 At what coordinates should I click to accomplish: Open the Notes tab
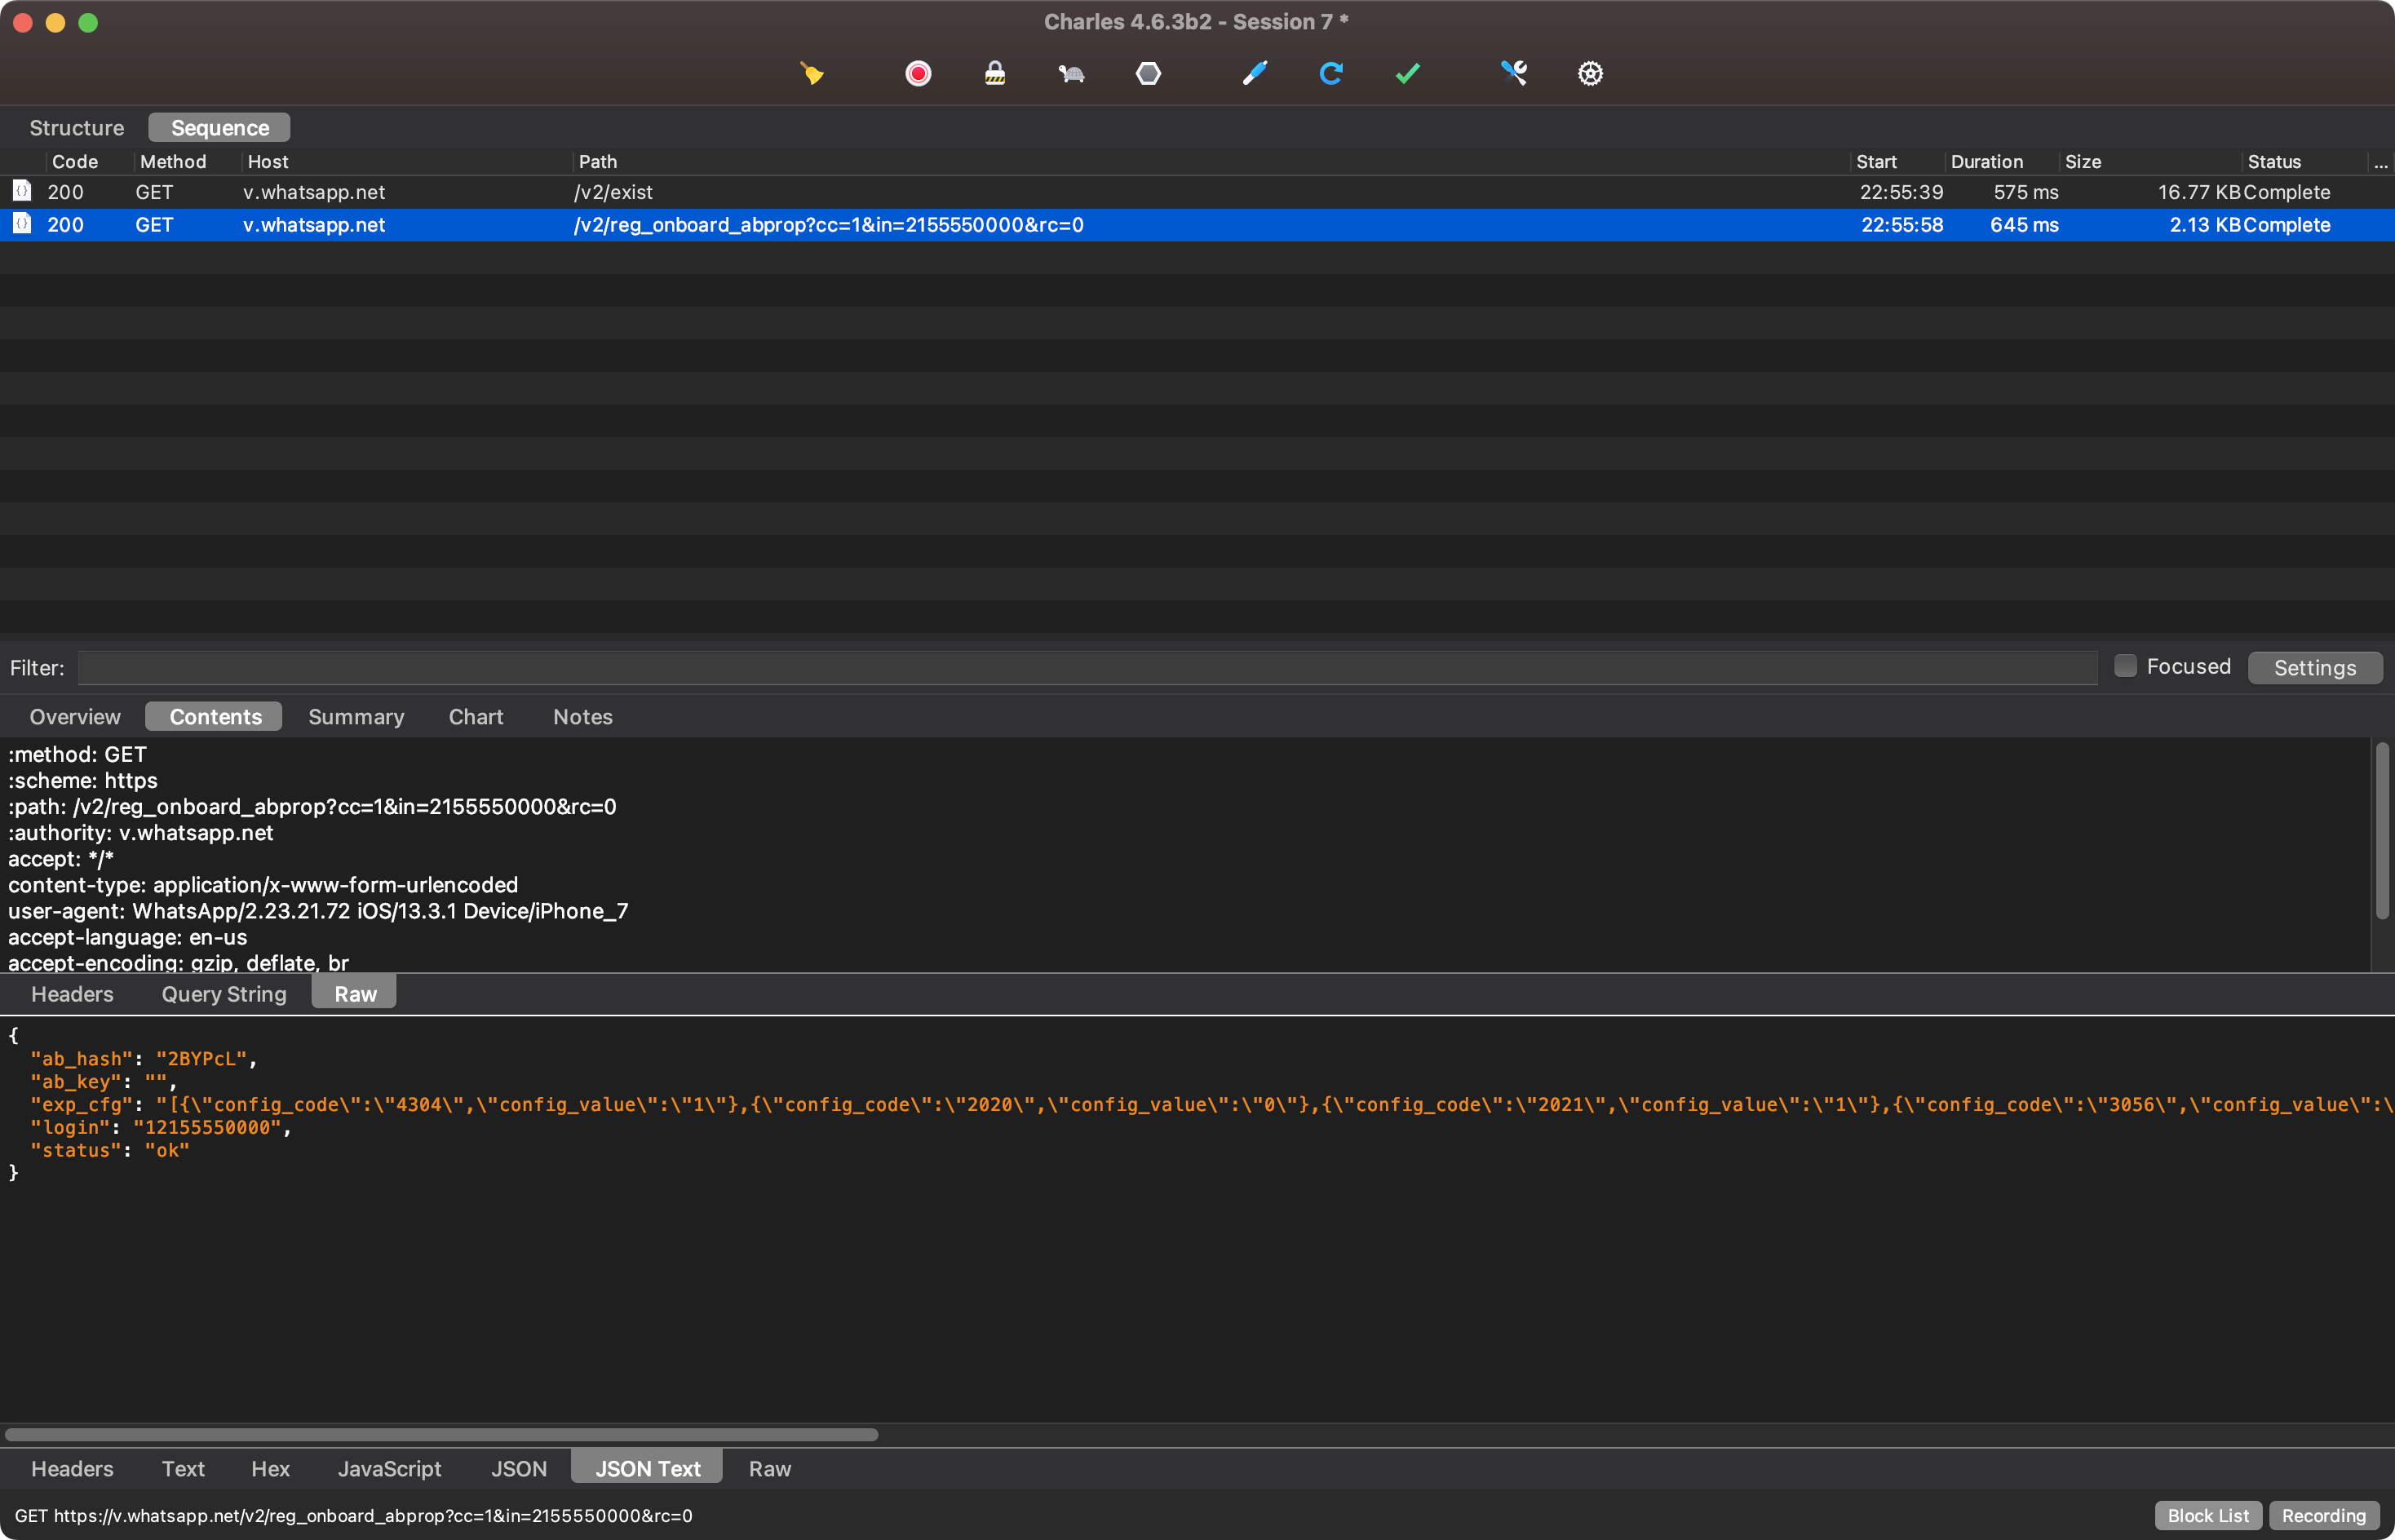[583, 716]
